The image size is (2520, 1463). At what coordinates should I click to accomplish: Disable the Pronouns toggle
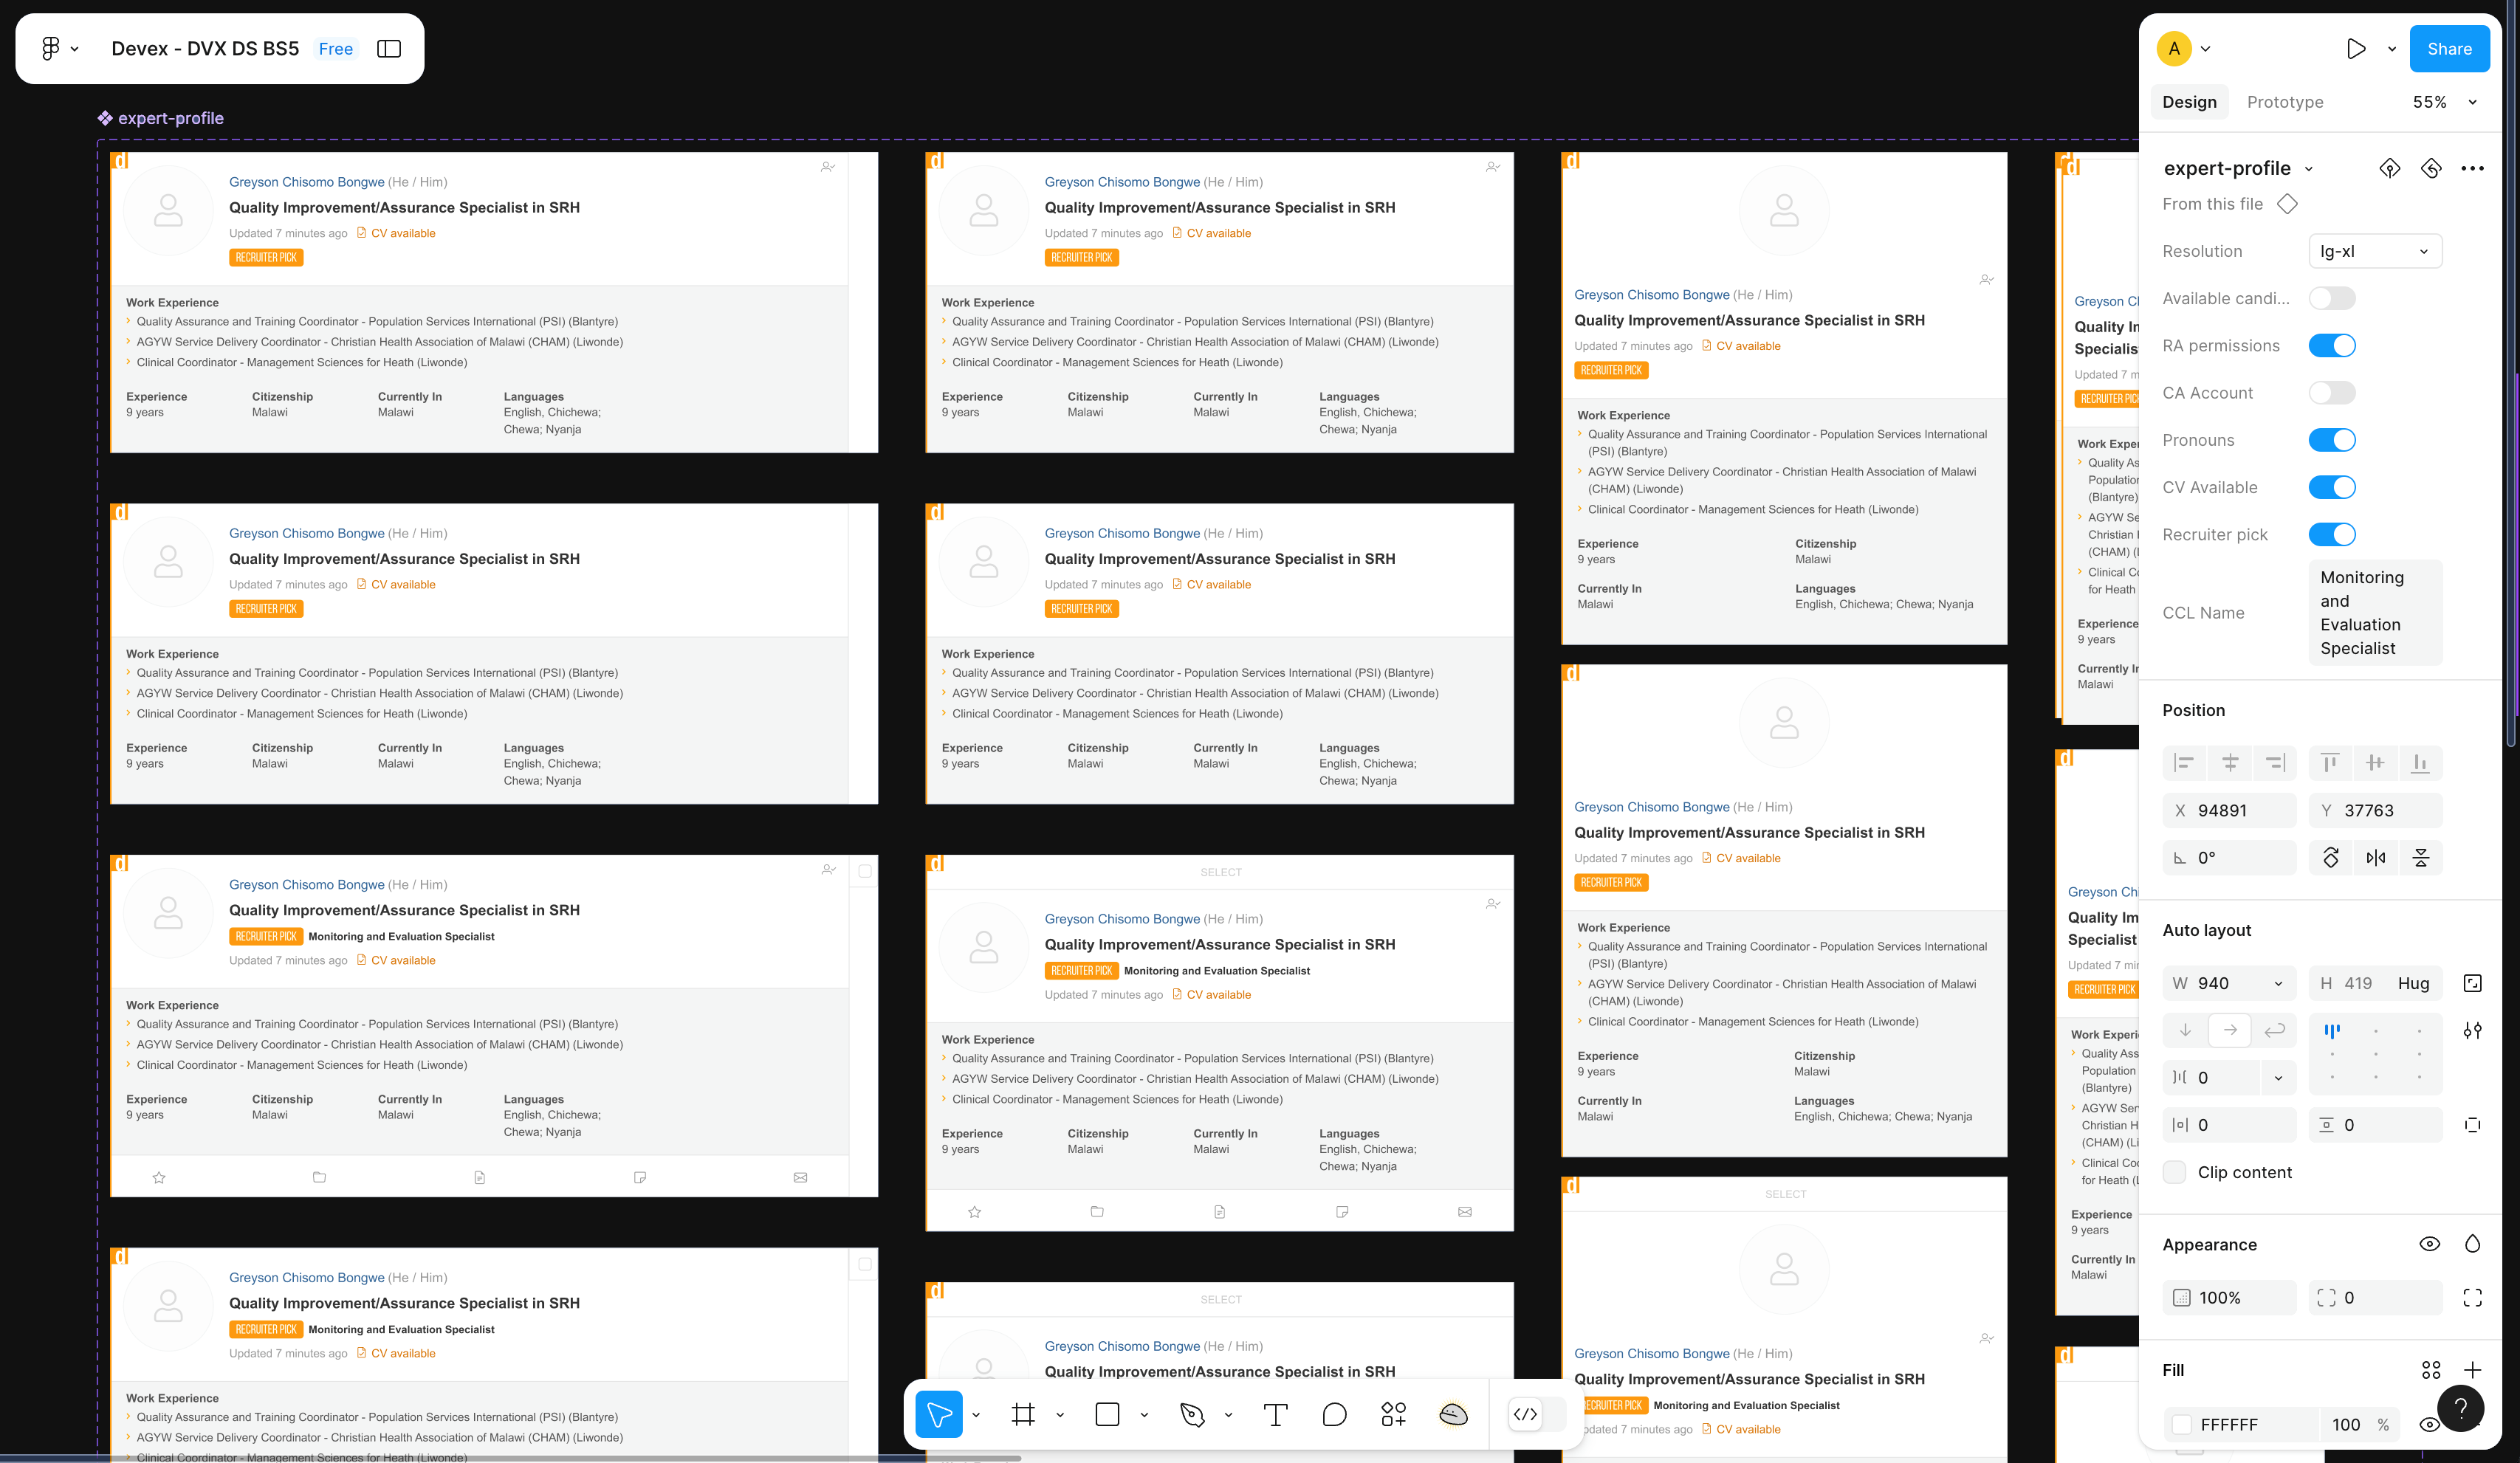pos(2333,440)
